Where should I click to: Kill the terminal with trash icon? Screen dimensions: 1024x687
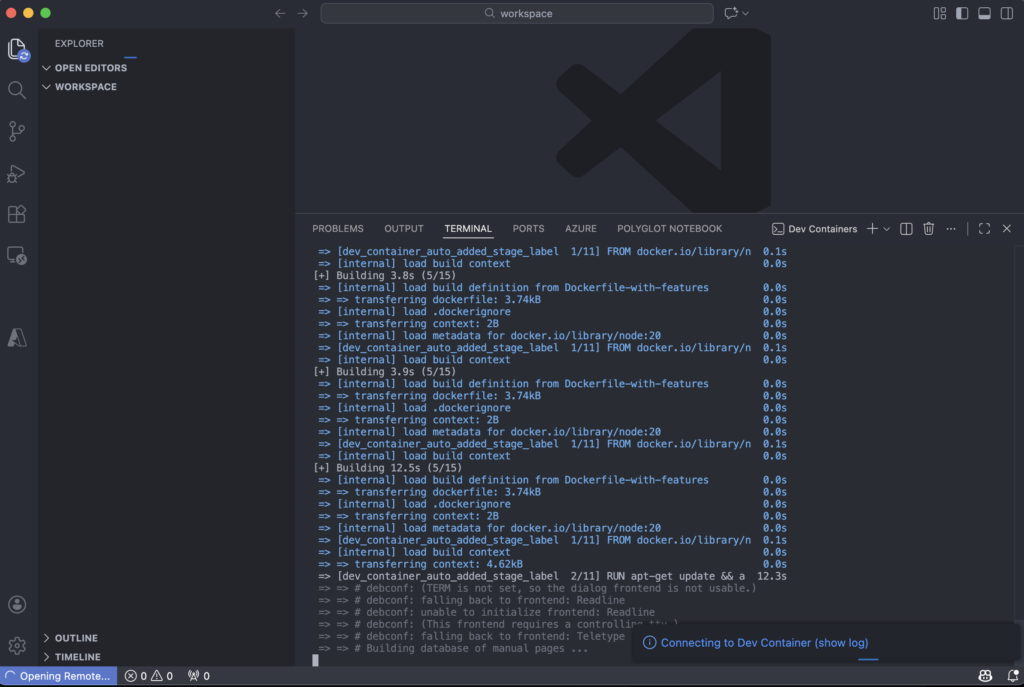[x=928, y=229]
